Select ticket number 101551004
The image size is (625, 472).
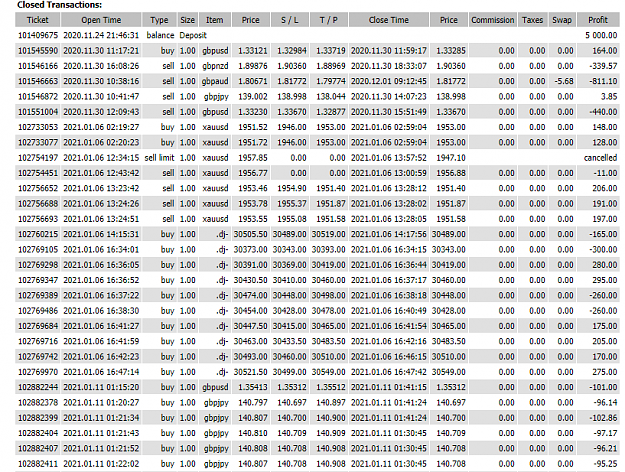click(x=38, y=112)
